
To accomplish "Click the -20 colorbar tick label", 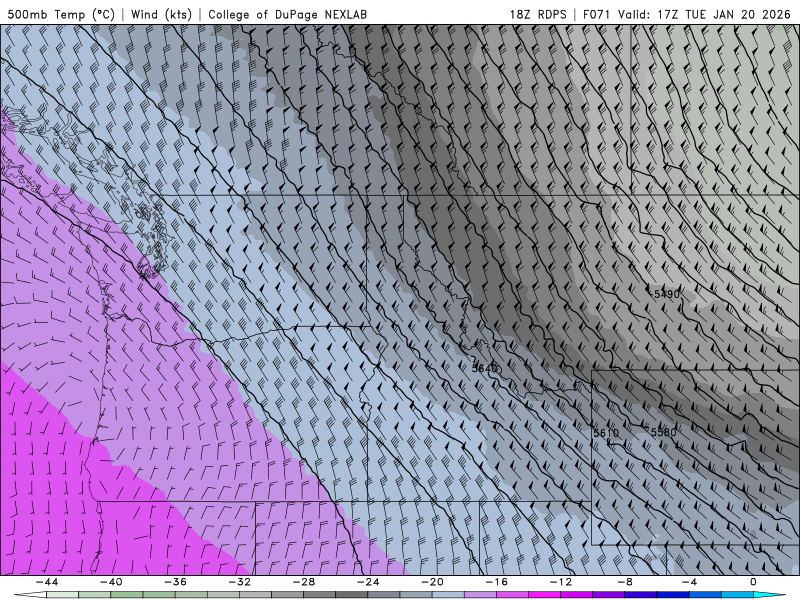I will [x=432, y=582].
